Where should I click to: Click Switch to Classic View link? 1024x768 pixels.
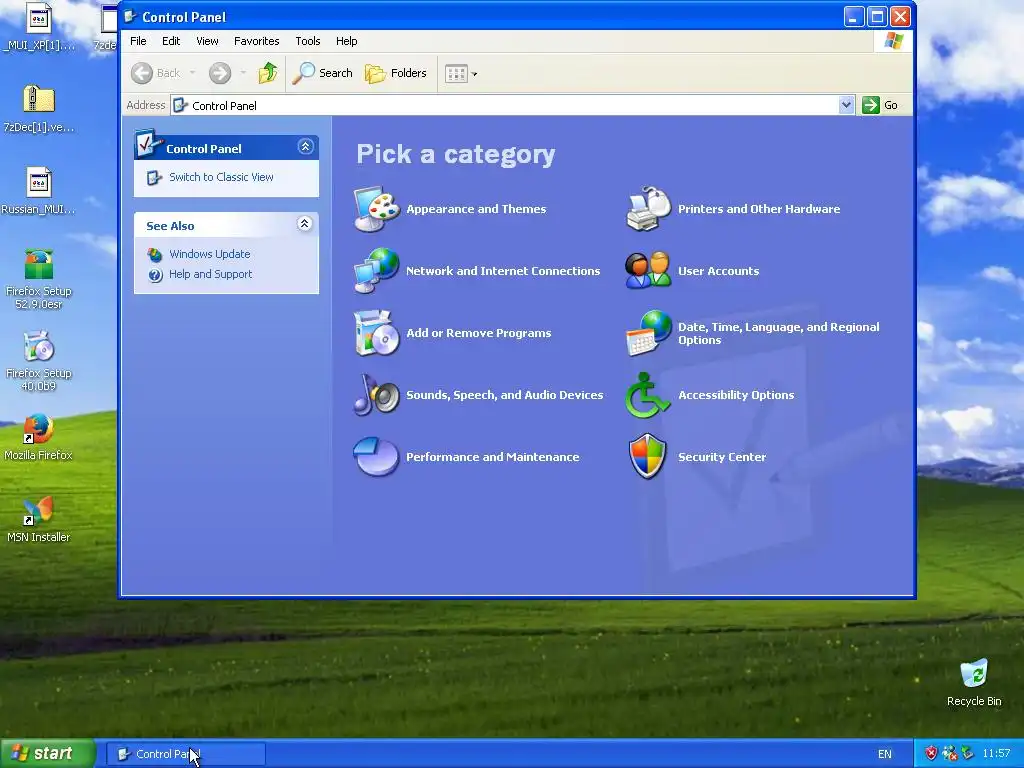(x=221, y=177)
